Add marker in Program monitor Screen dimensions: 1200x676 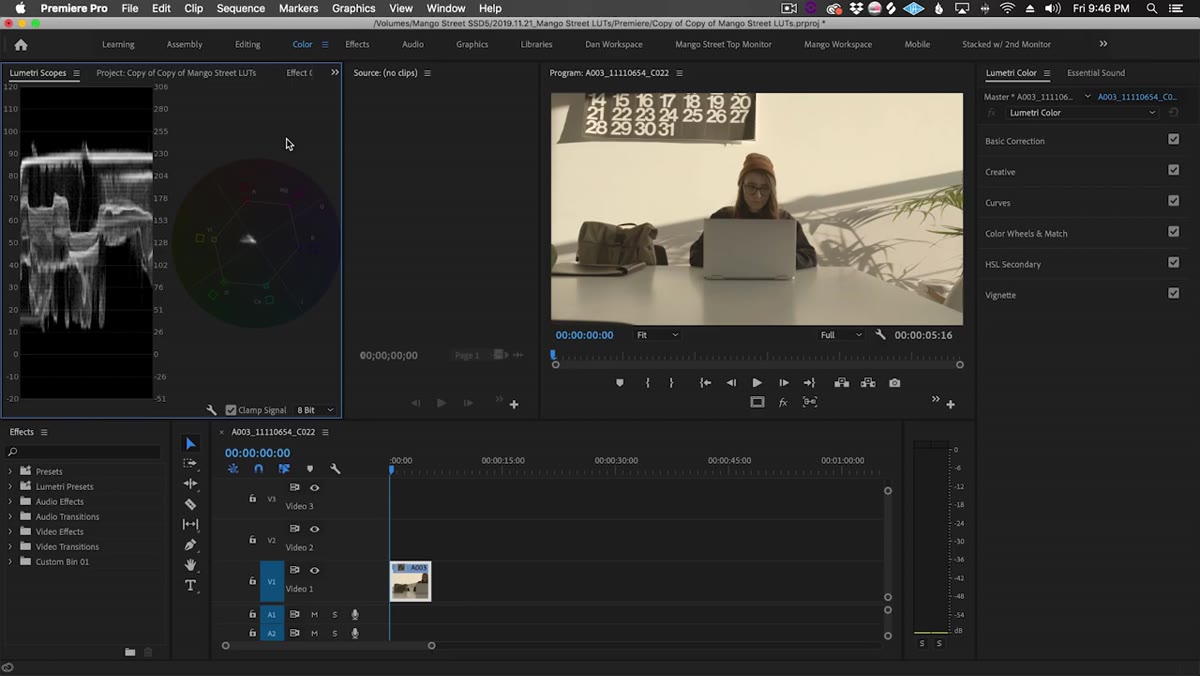619,383
